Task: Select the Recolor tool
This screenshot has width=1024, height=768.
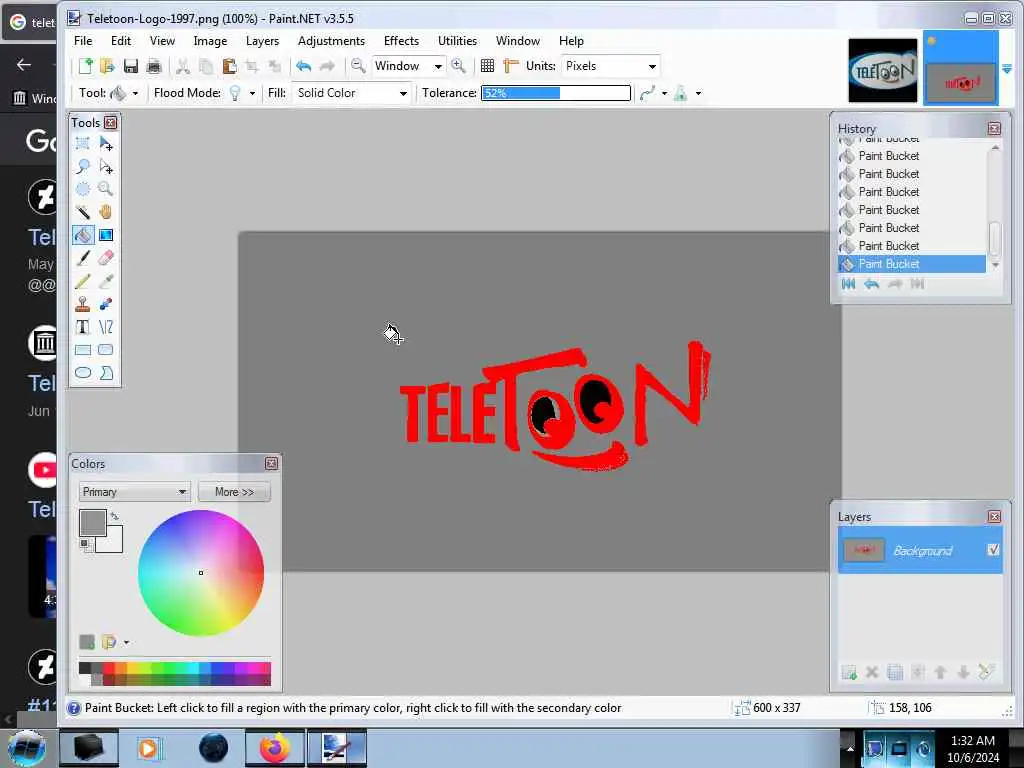Action: click(106, 304)
